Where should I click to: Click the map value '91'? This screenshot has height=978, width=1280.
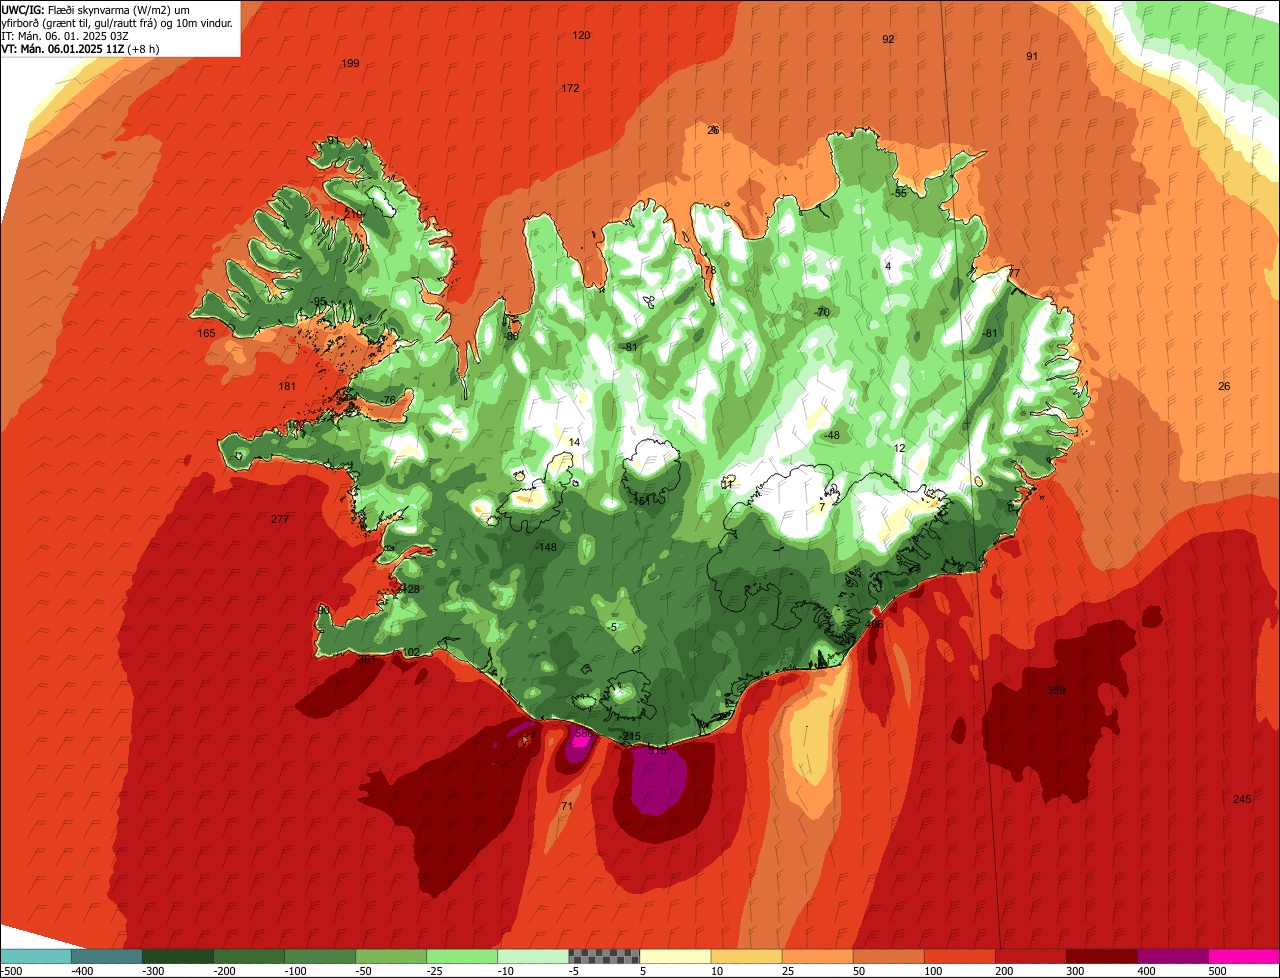click(x=1032, y=56)
